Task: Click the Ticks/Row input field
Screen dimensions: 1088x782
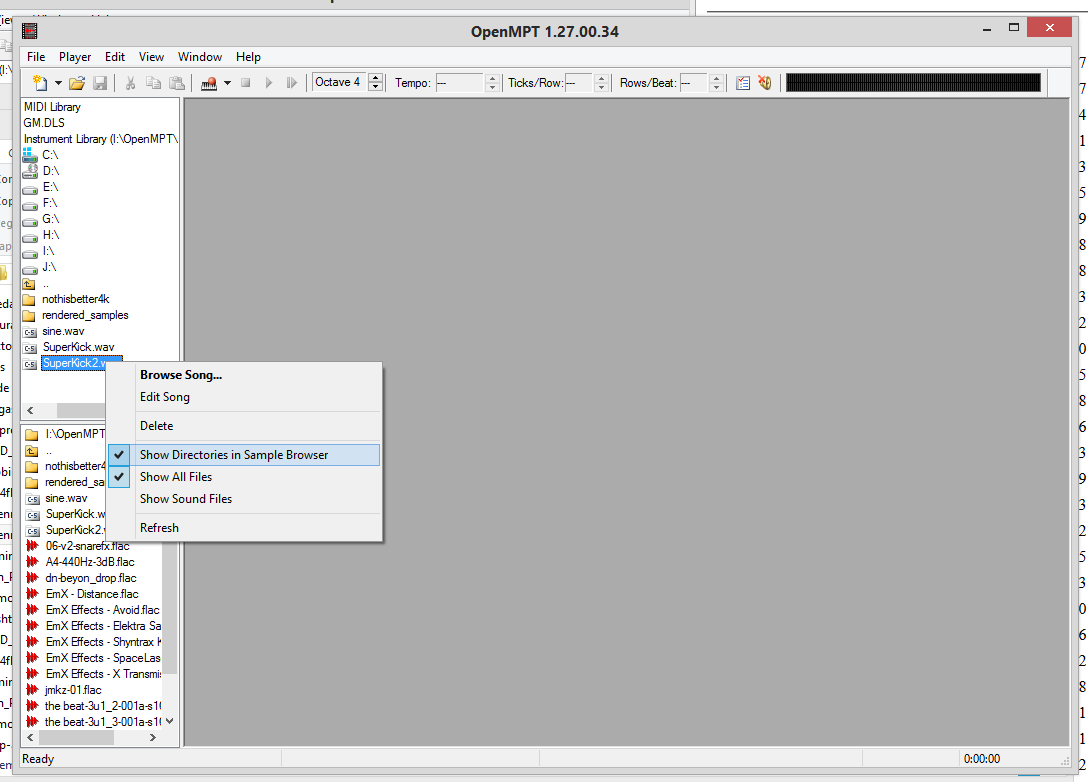Action: (579, 83)
